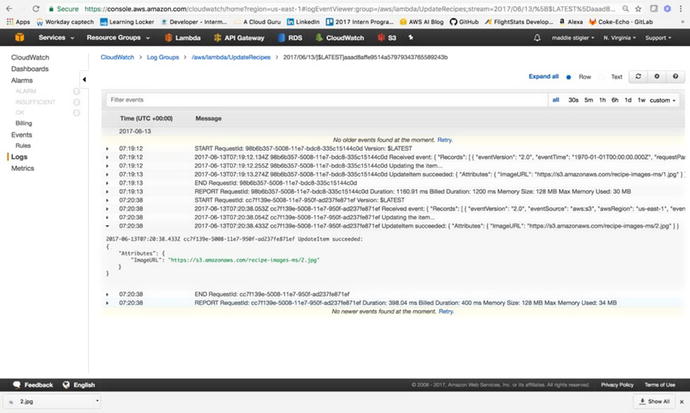Open the API Gateway shortcut
Viewport: 690px width, 413px height.
239,38
